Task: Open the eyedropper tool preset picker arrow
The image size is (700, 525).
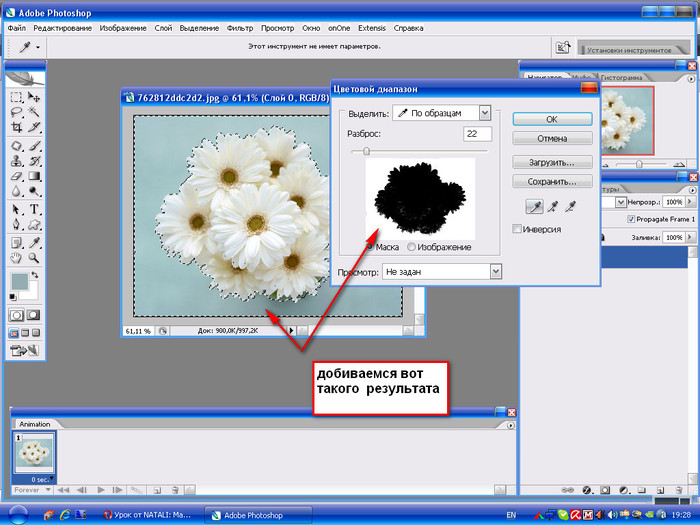Action: pyautogui.click(x=38, y=47)
